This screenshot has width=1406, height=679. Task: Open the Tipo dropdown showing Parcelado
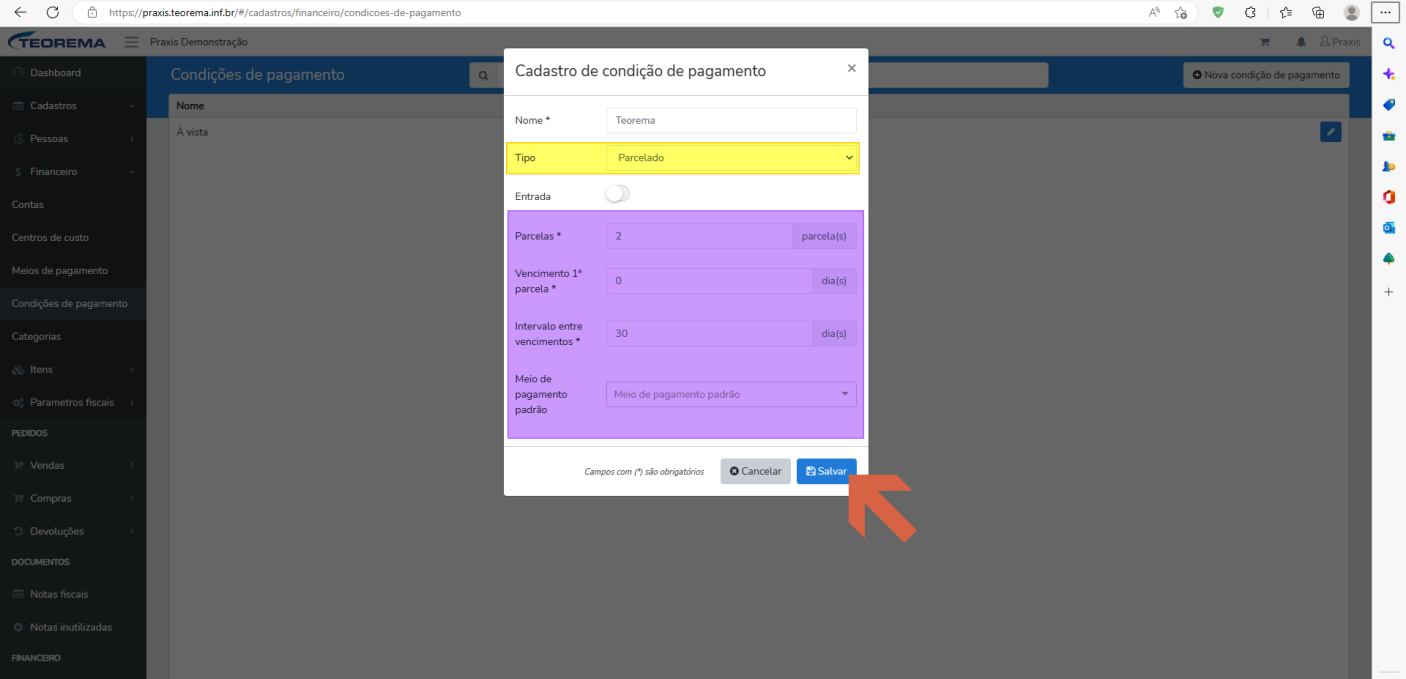tap(731, 158)
